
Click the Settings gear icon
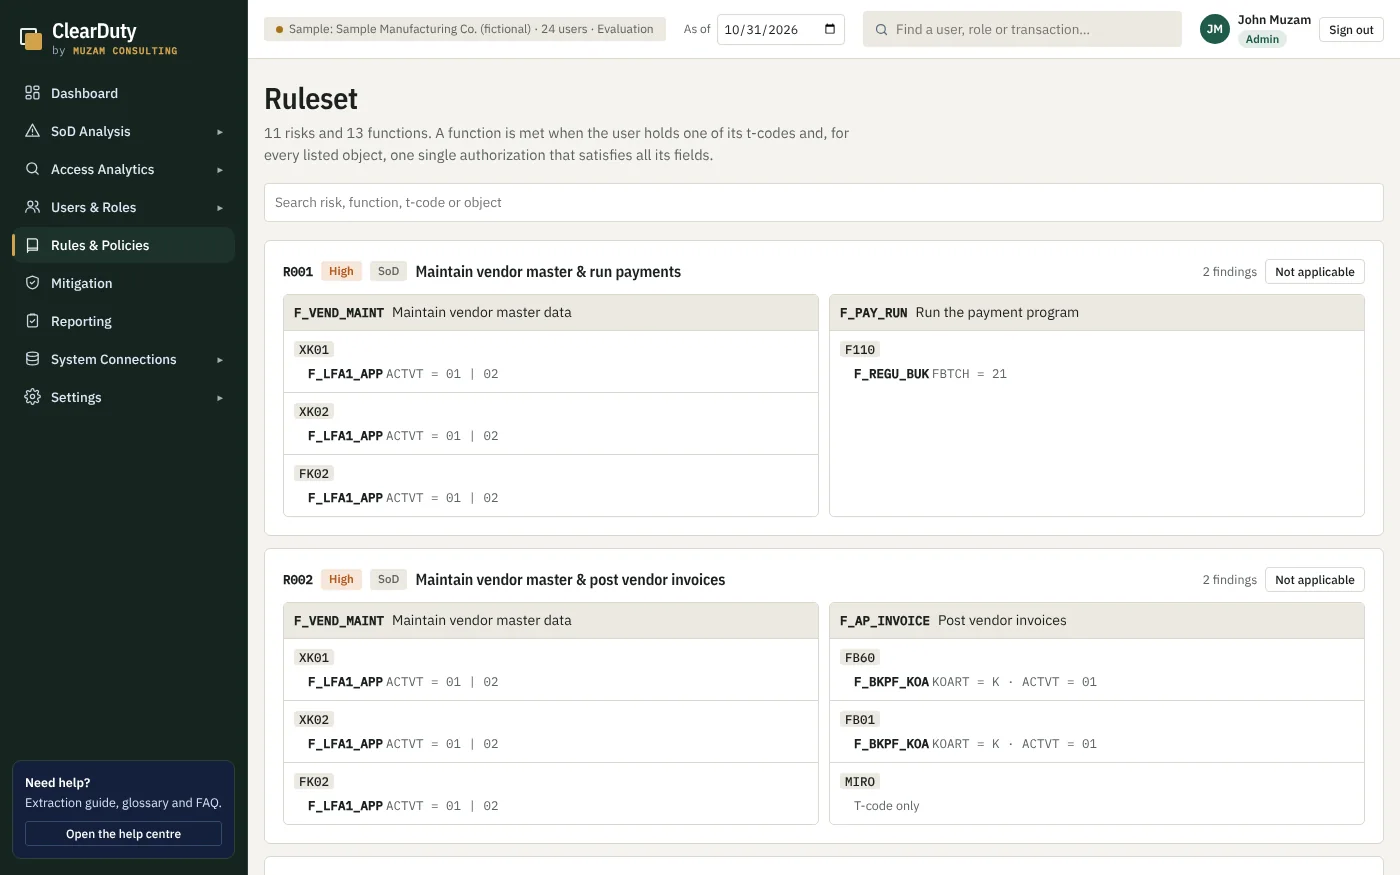pos(32,397)
